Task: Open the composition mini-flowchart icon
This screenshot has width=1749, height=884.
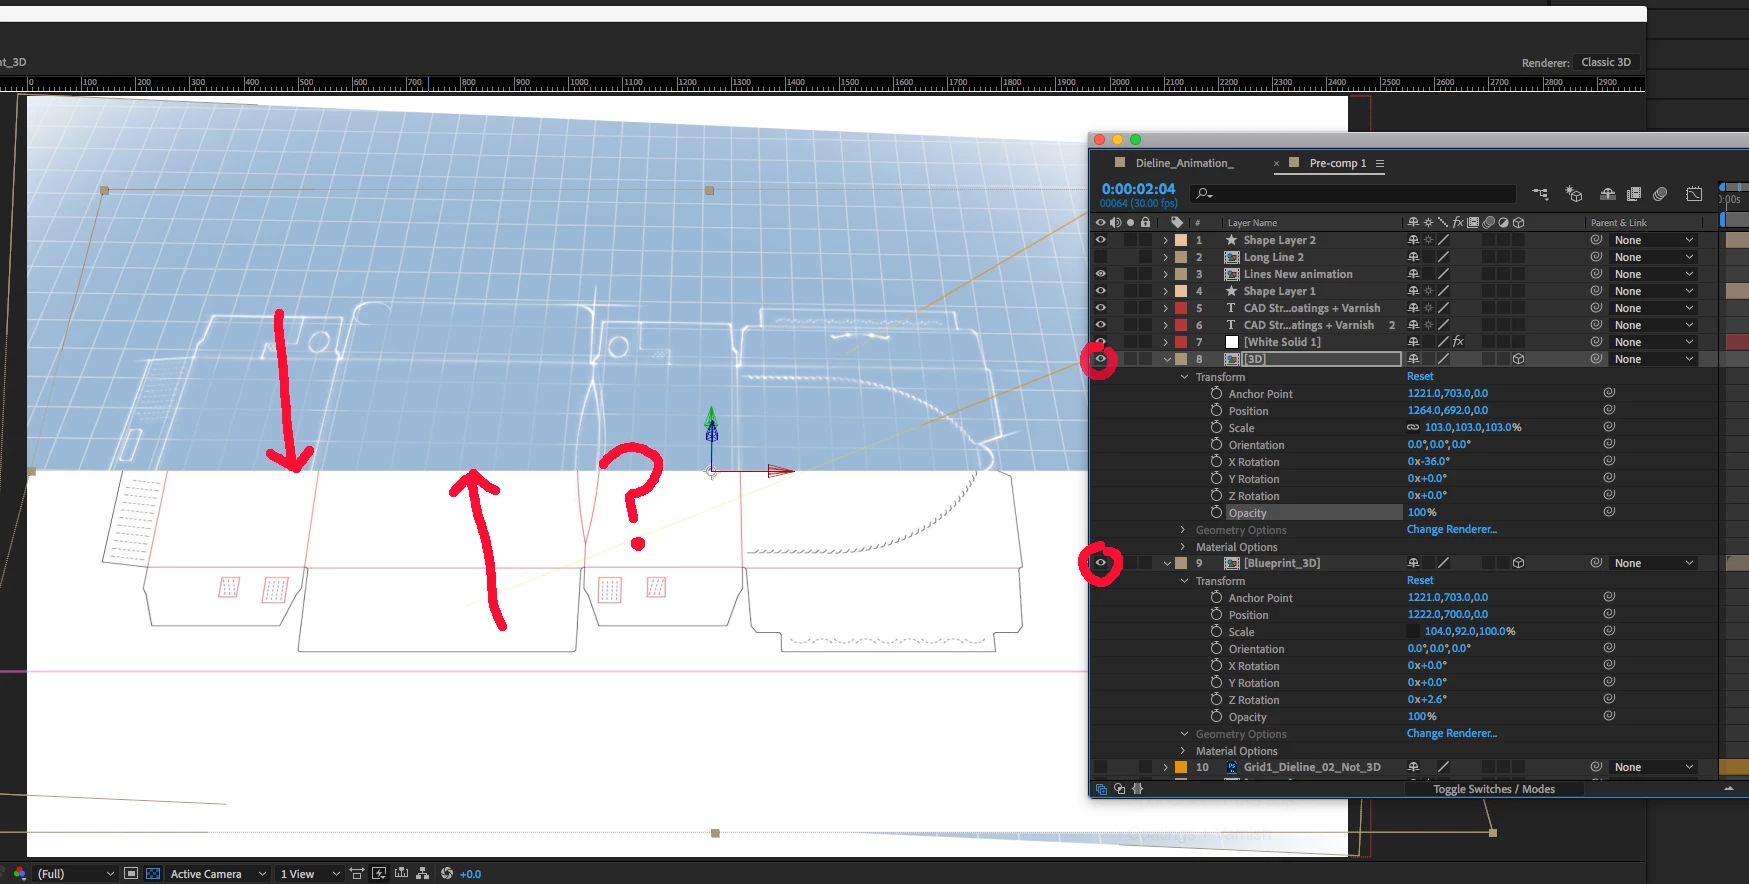Action: (1540, 194)
